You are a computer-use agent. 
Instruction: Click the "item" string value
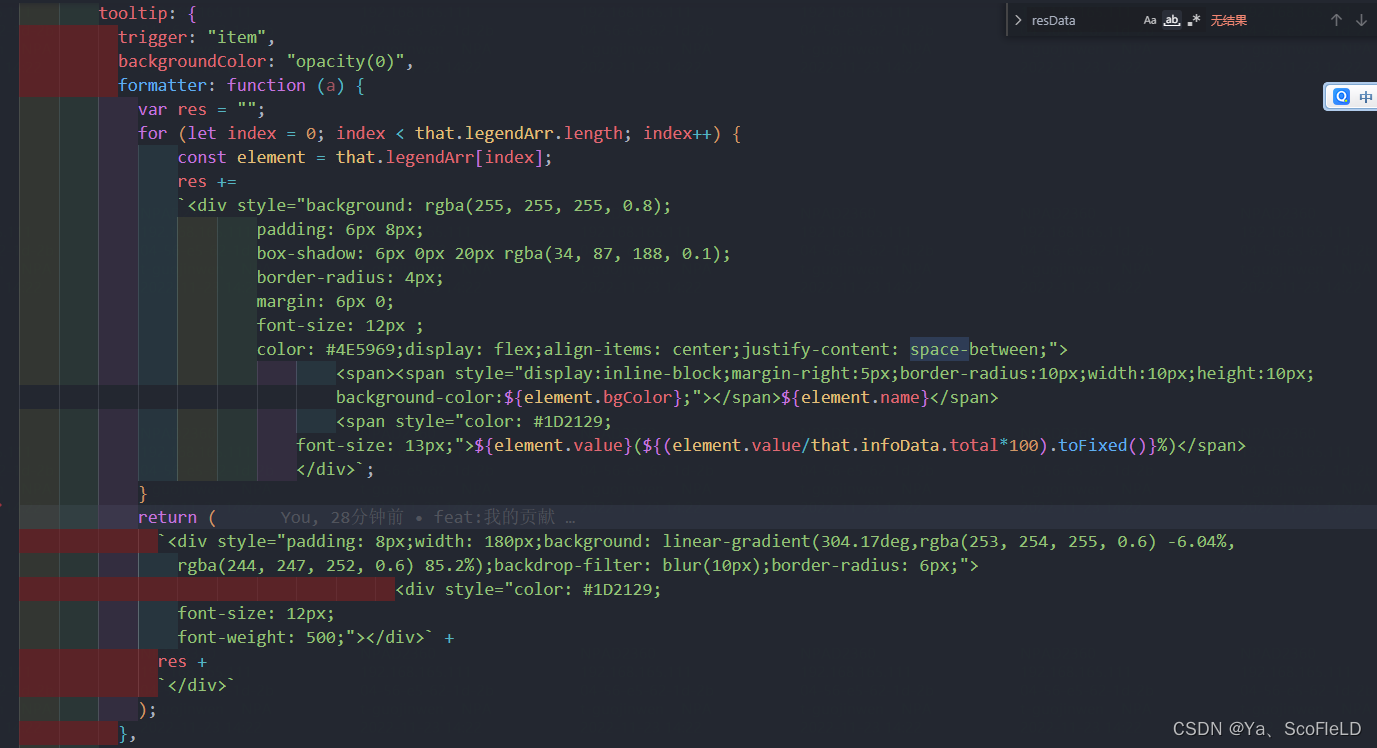(237, 37)
